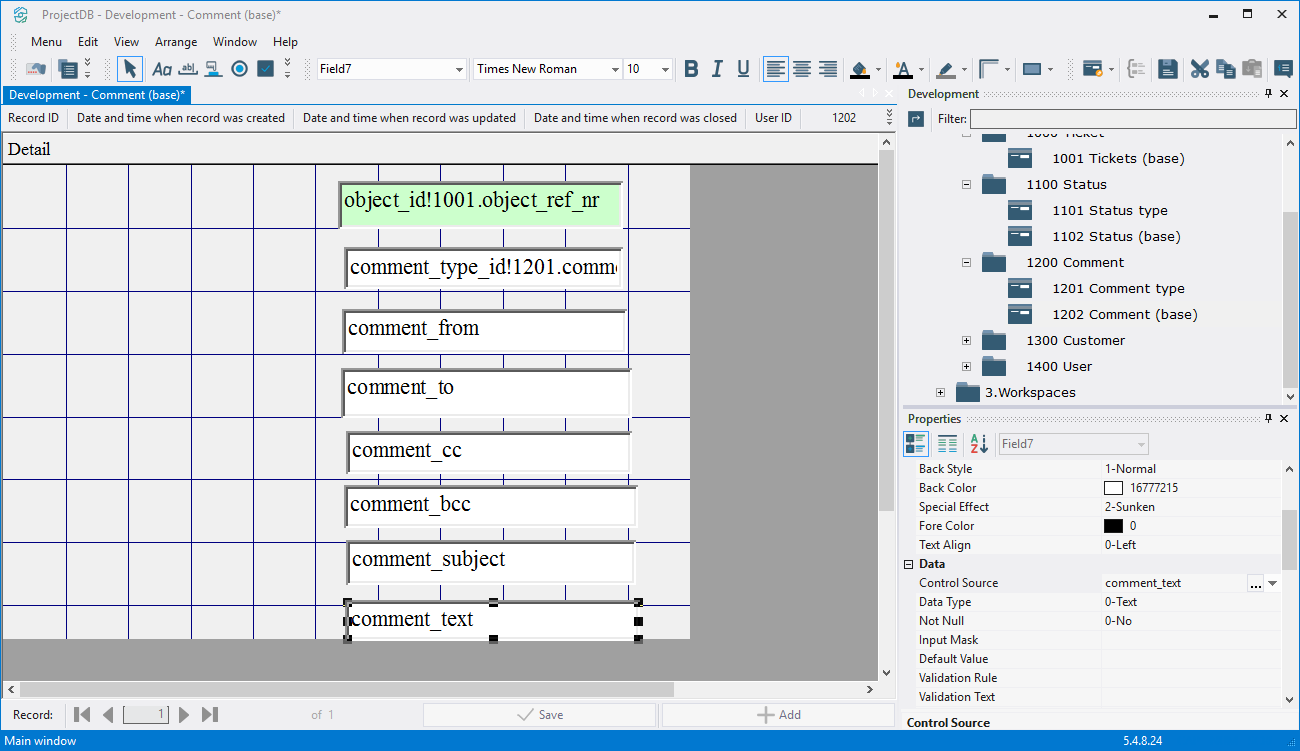
Task: Collapse the 1200 Comment folder
Action: click(x=966, y=263)
